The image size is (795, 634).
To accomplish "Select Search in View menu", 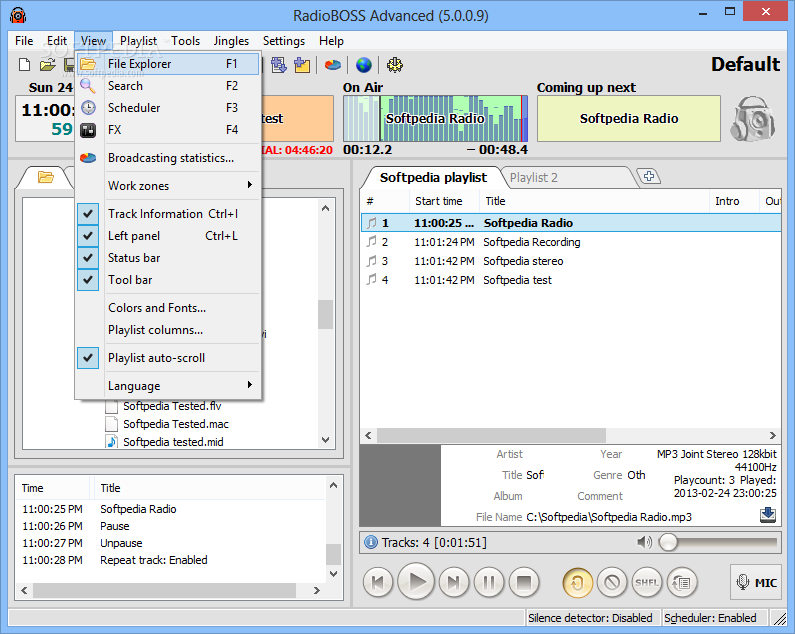I will (x=168, y=86).
